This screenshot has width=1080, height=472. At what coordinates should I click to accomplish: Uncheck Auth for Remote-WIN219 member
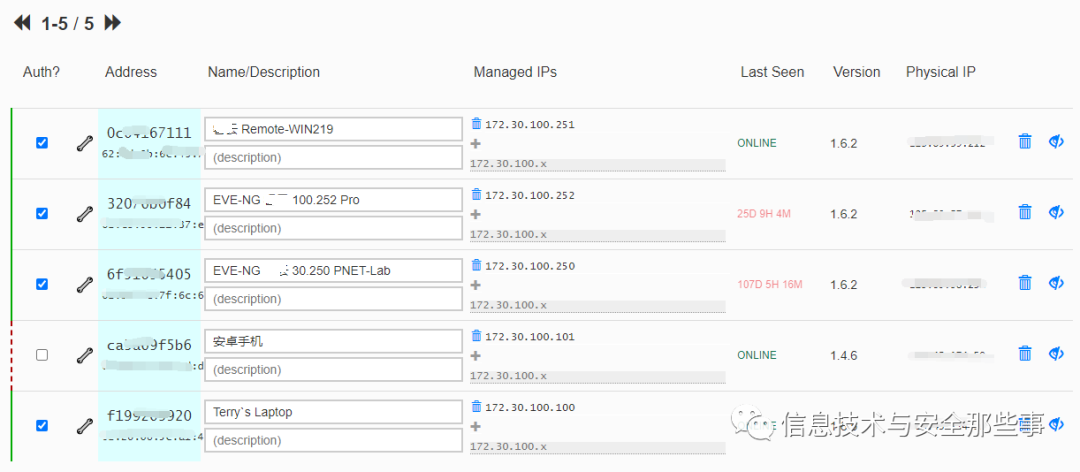[x=42, y=143]
